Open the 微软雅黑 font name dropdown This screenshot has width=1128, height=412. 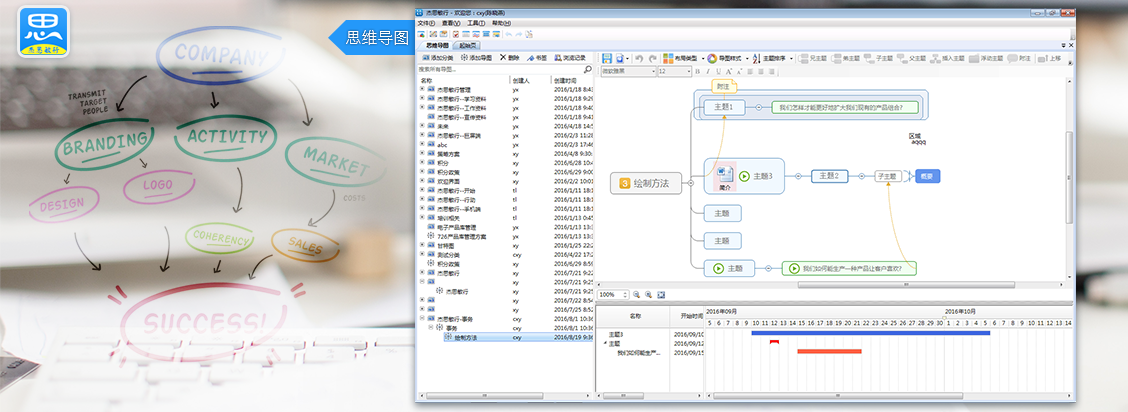[x=628, y=71]
